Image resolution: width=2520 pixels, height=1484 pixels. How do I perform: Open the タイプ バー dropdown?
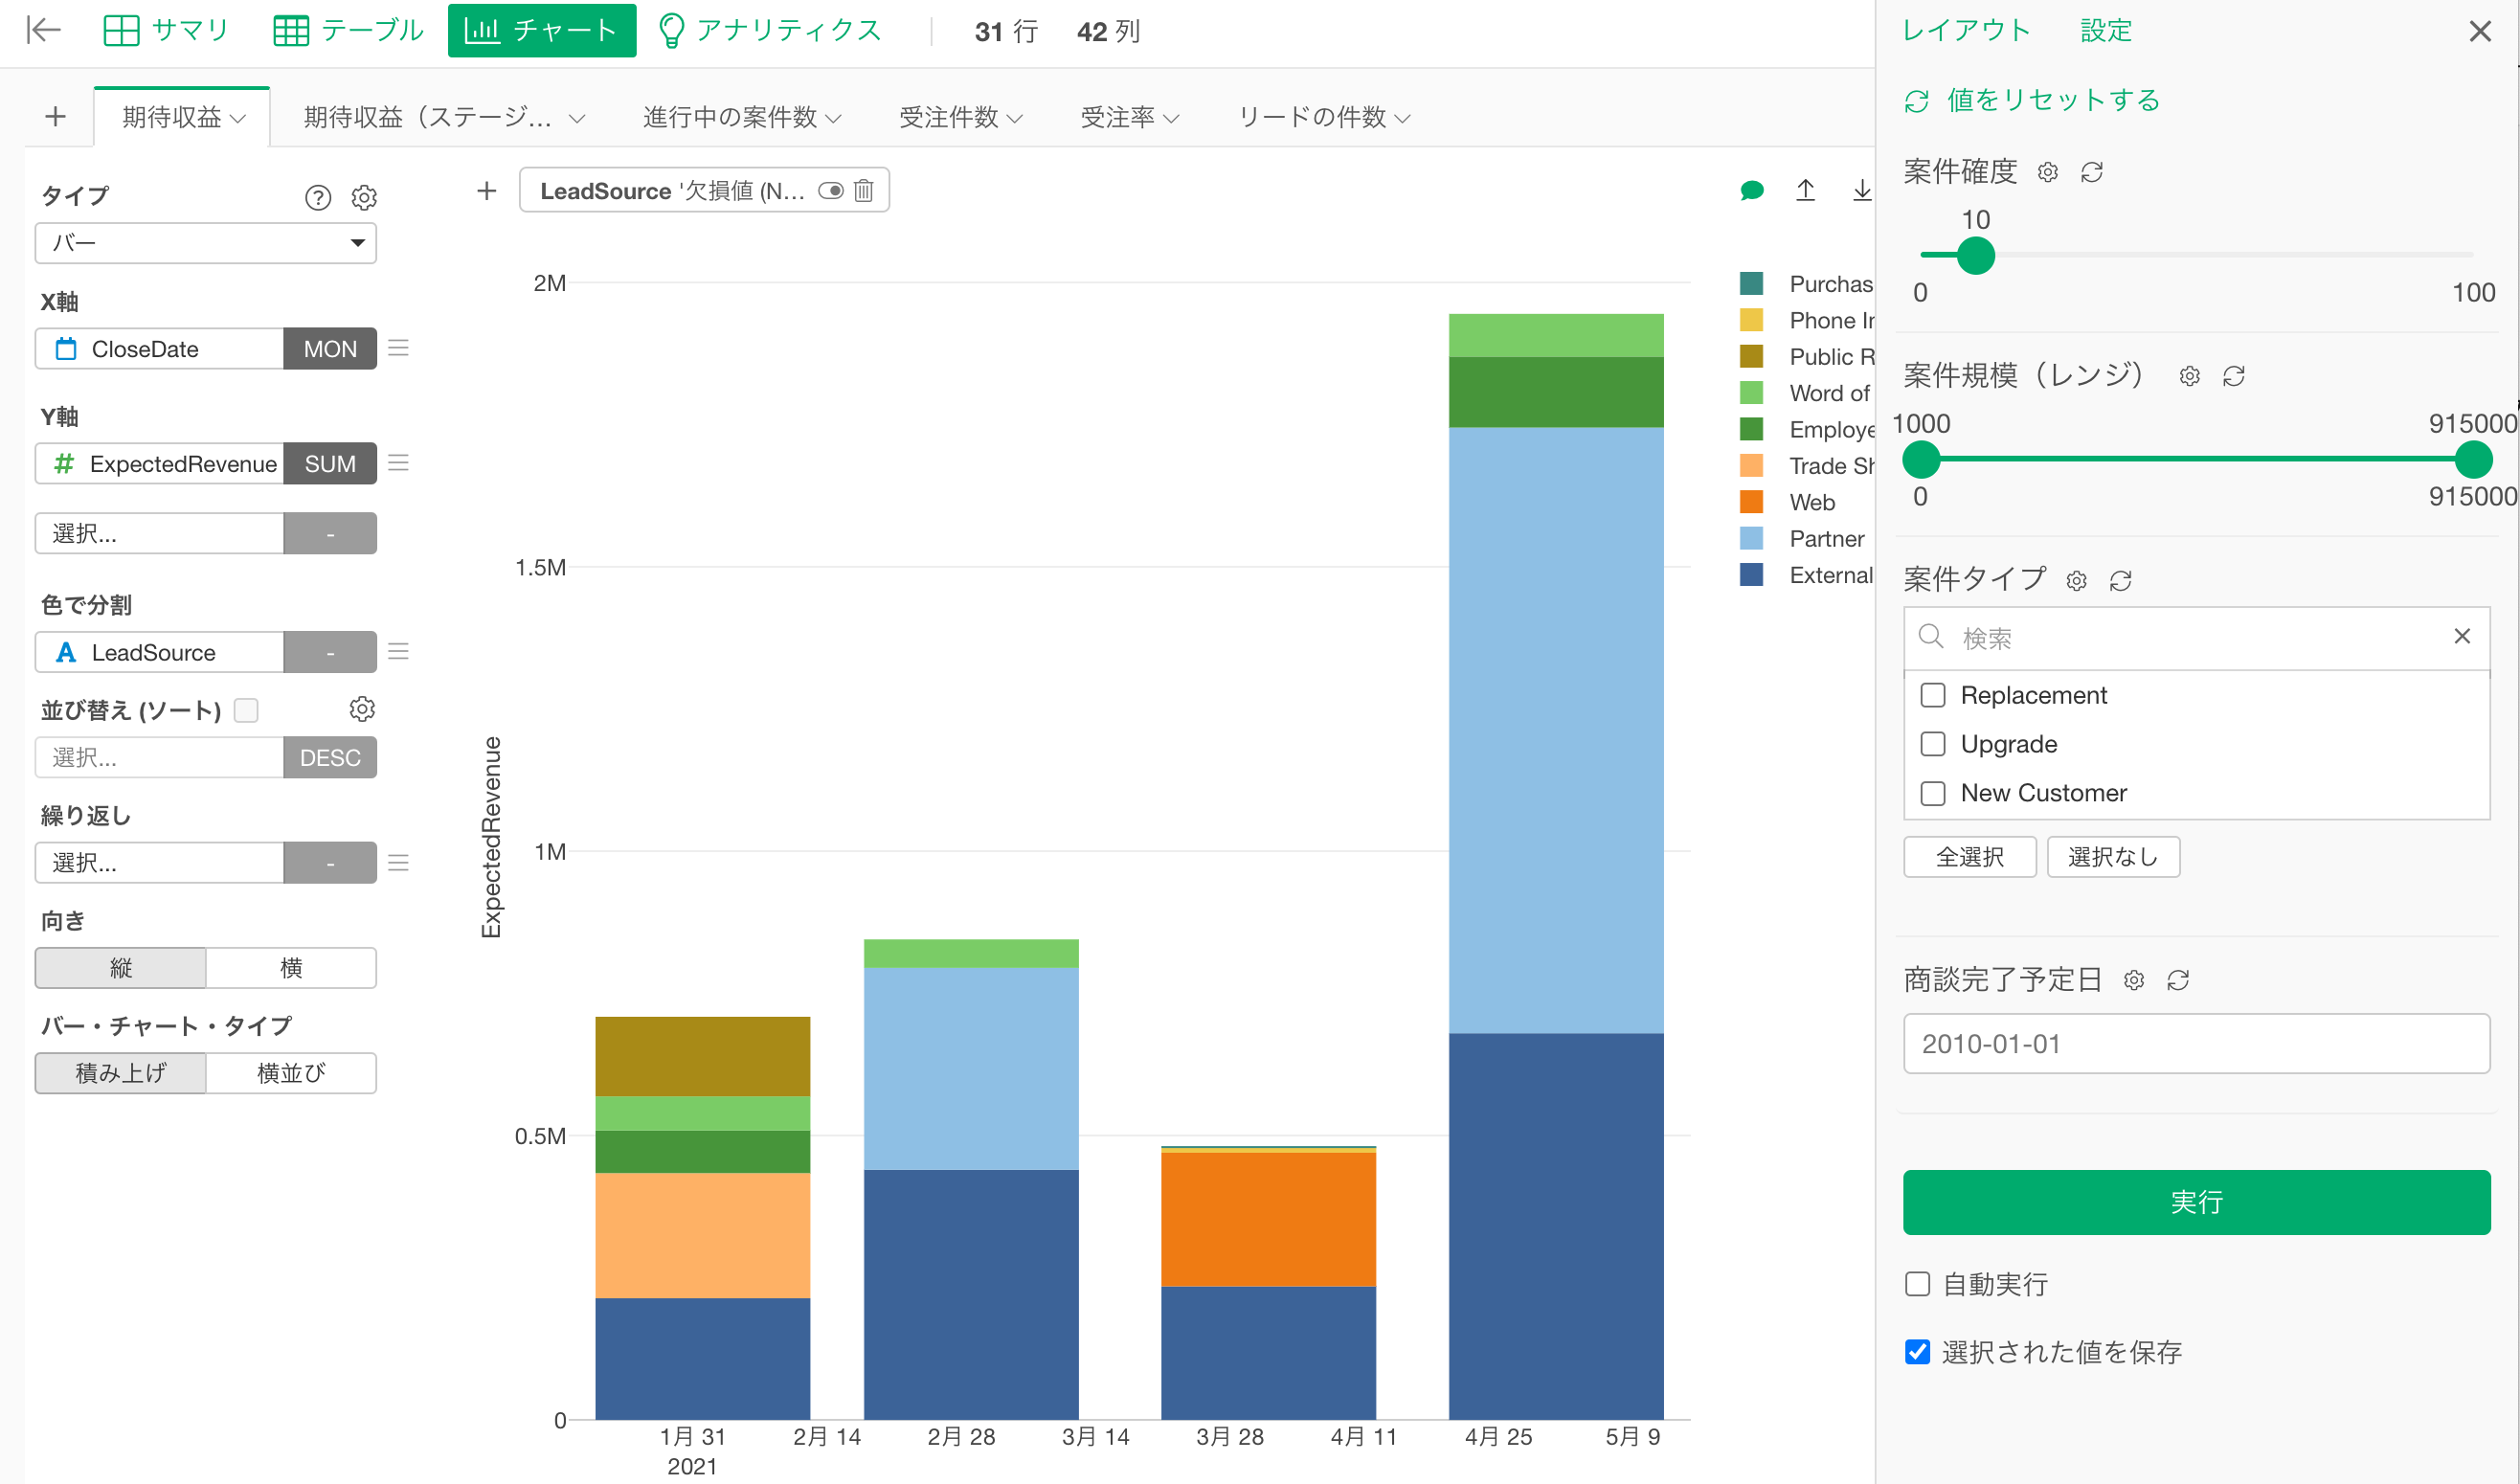pos(206,243)
